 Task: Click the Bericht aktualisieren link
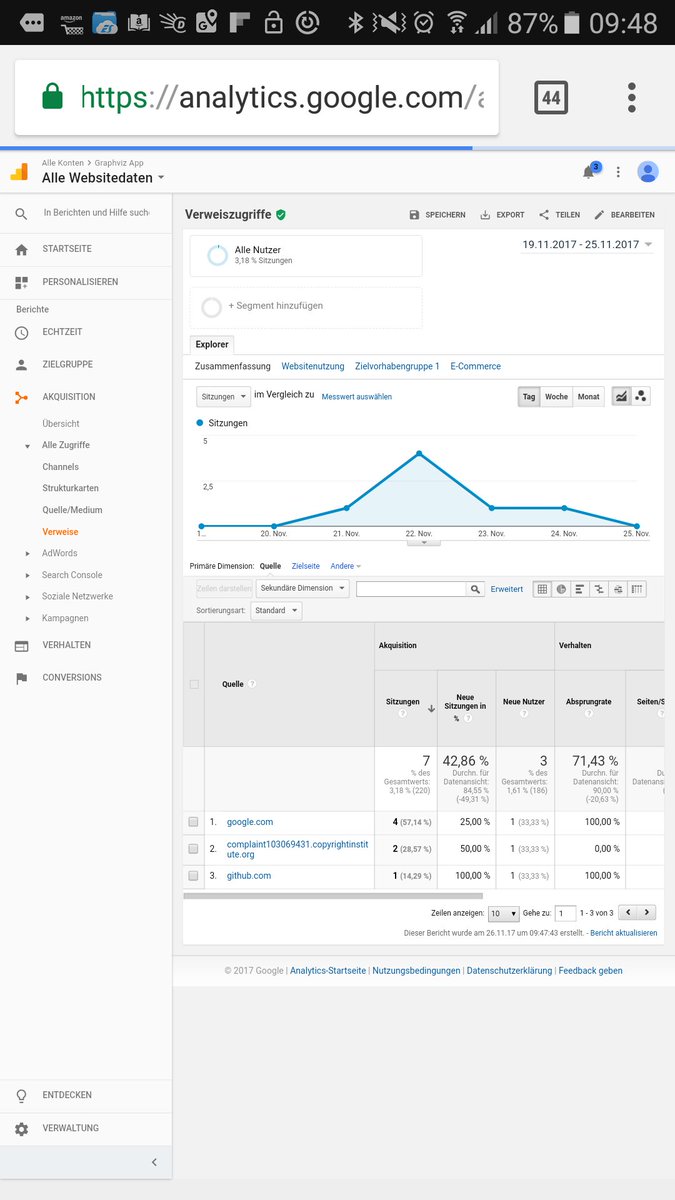click(624, 933)
